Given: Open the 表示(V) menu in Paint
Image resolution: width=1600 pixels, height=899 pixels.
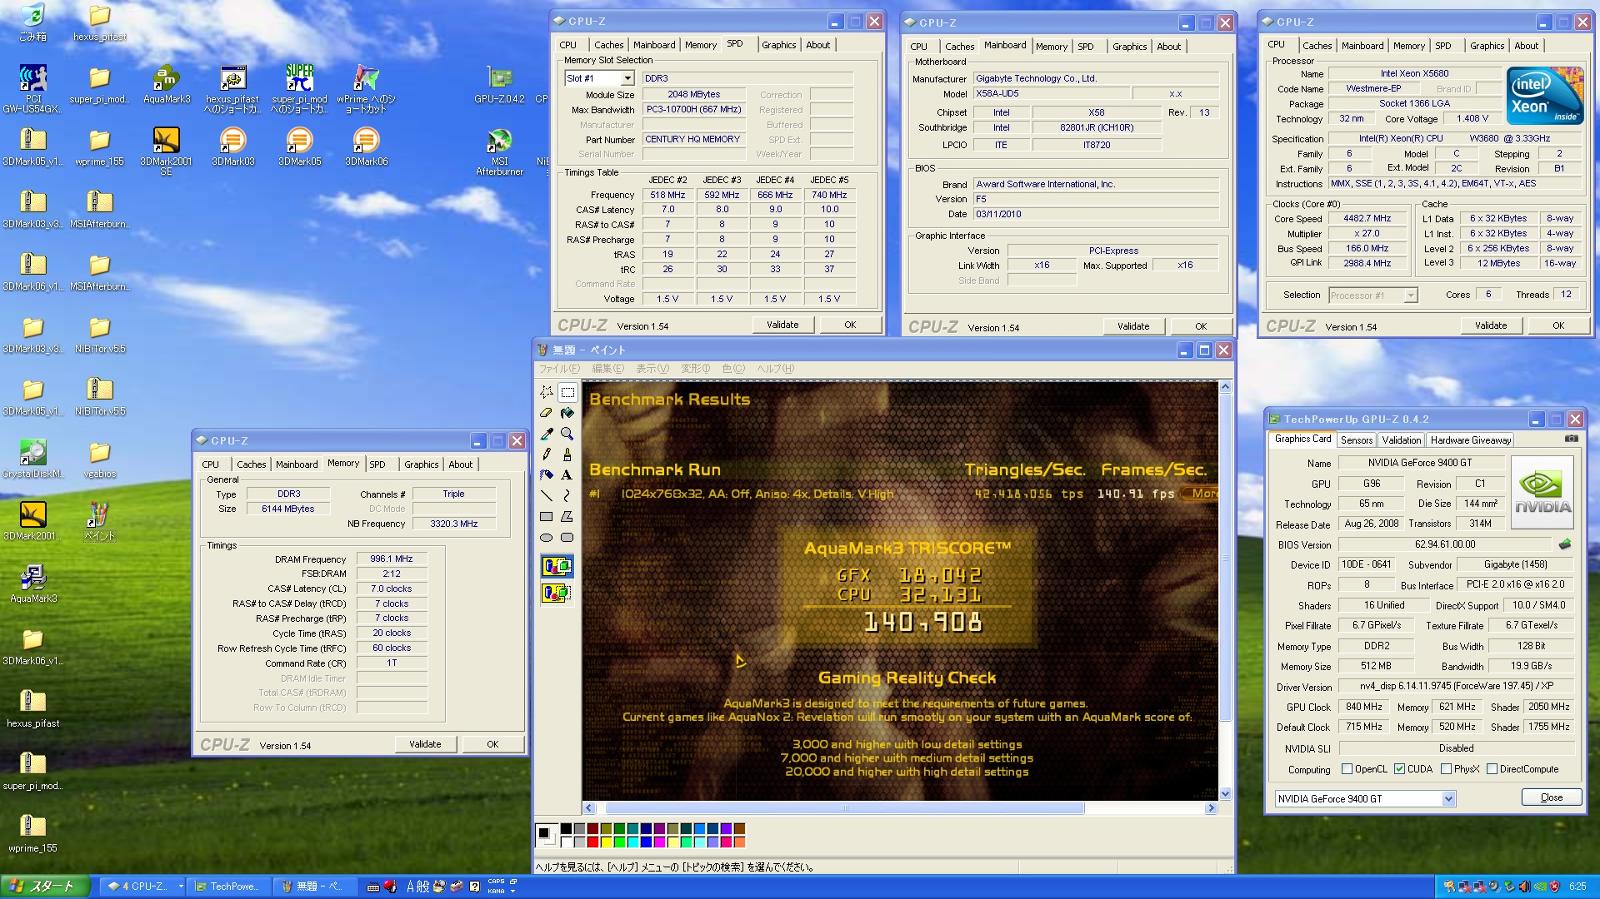Looking at the screenshot, I should click(x=653, y=369).
